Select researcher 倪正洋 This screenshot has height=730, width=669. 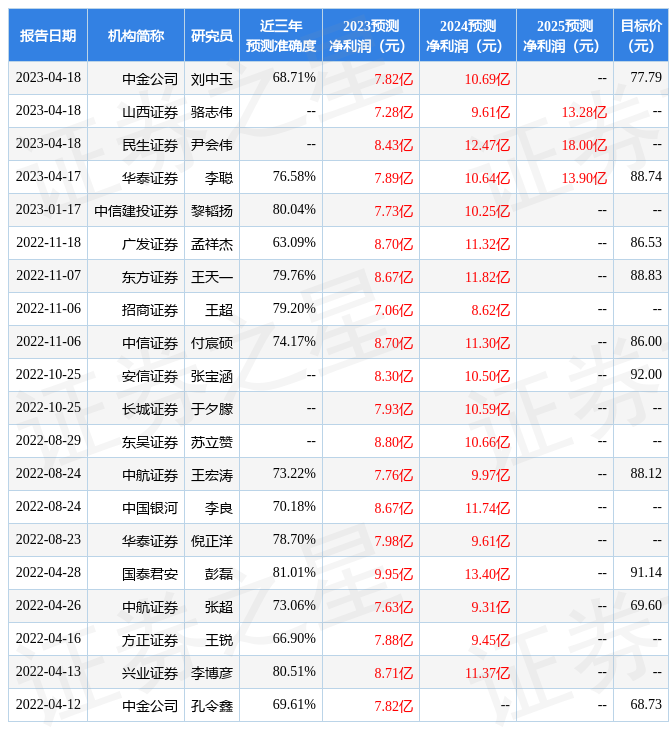[212, 541]
